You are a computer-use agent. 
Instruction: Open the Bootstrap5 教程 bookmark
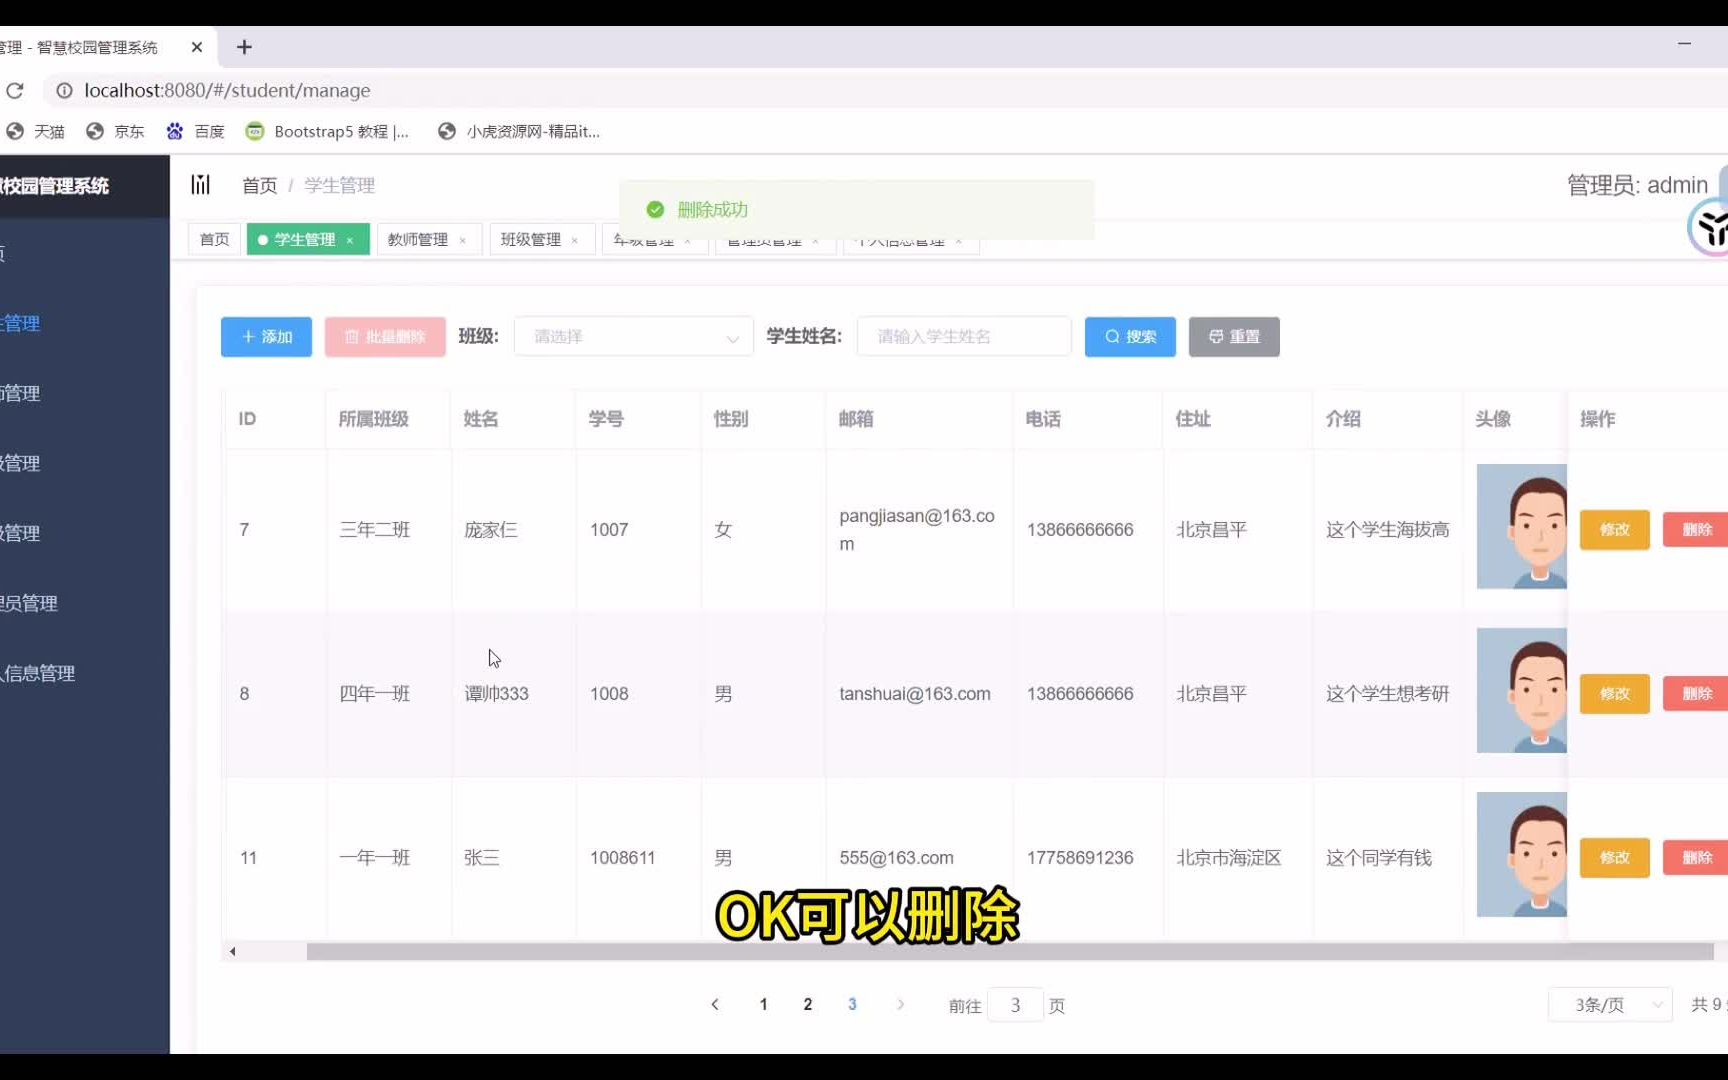[x=328, y=131]
